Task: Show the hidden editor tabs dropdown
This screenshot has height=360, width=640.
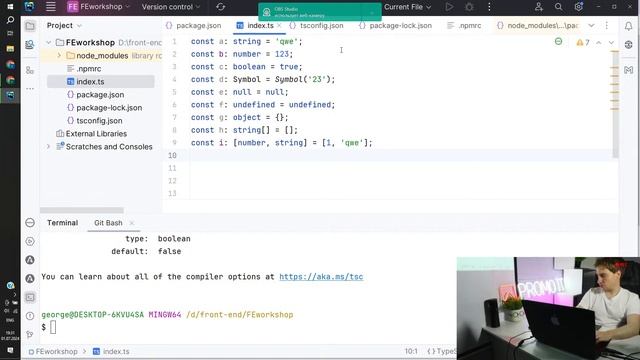Action: click(x=591, y=25)
